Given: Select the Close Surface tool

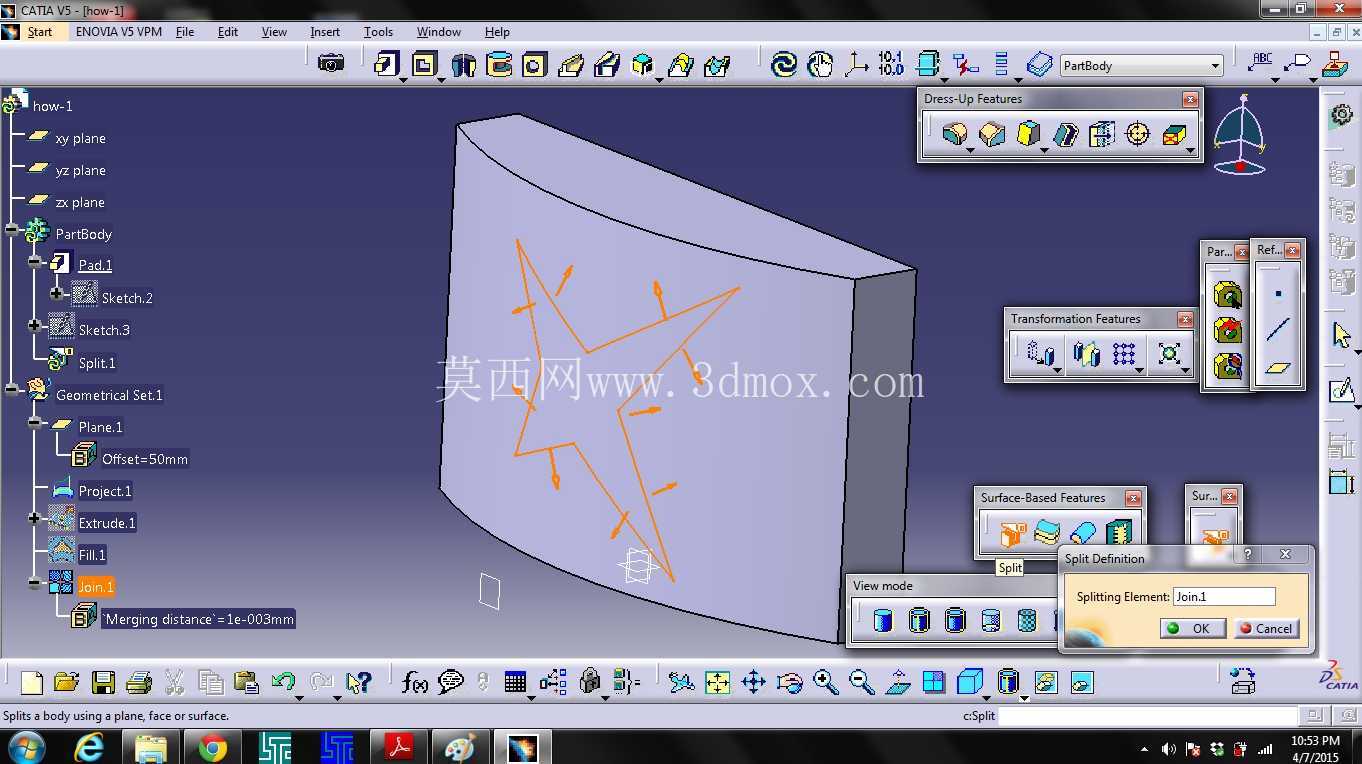Looking at the screenshot, I should [1083, 533].
